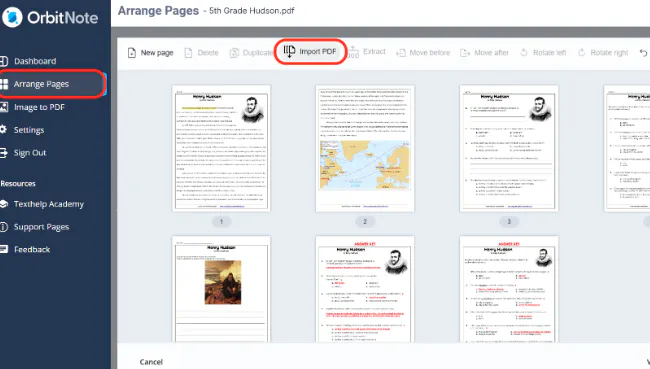Click the Rotate right tool

point(603,53)
